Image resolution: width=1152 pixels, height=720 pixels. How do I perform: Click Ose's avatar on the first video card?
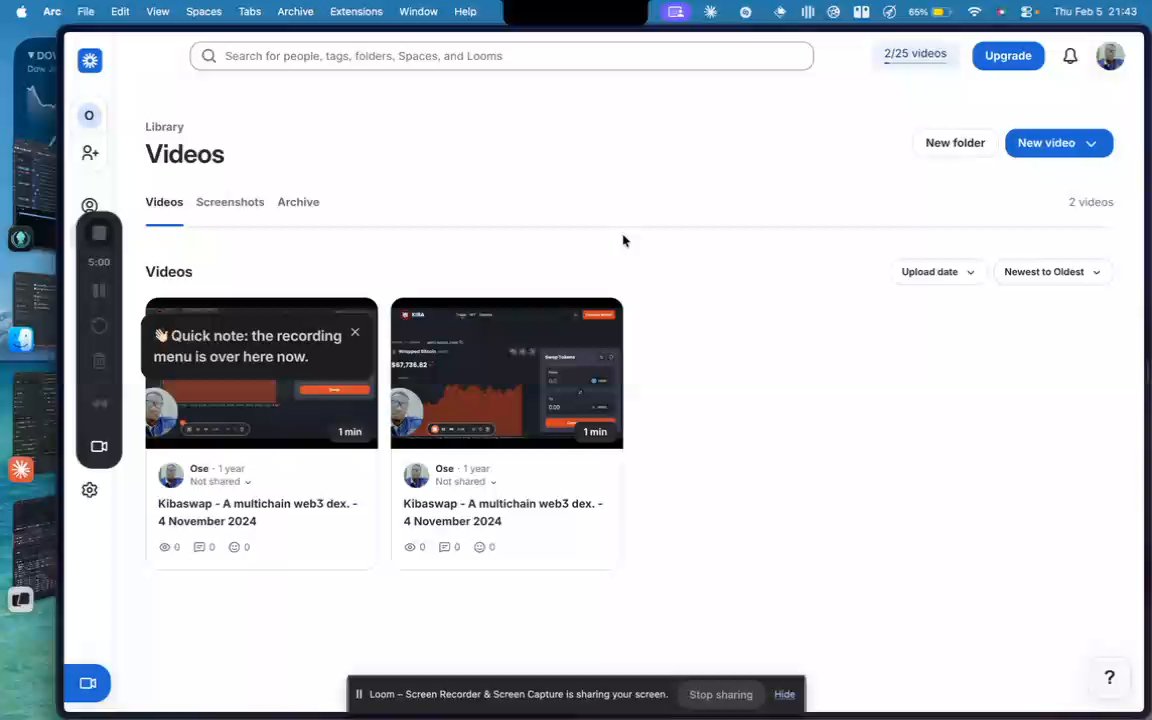pos(171,475)
